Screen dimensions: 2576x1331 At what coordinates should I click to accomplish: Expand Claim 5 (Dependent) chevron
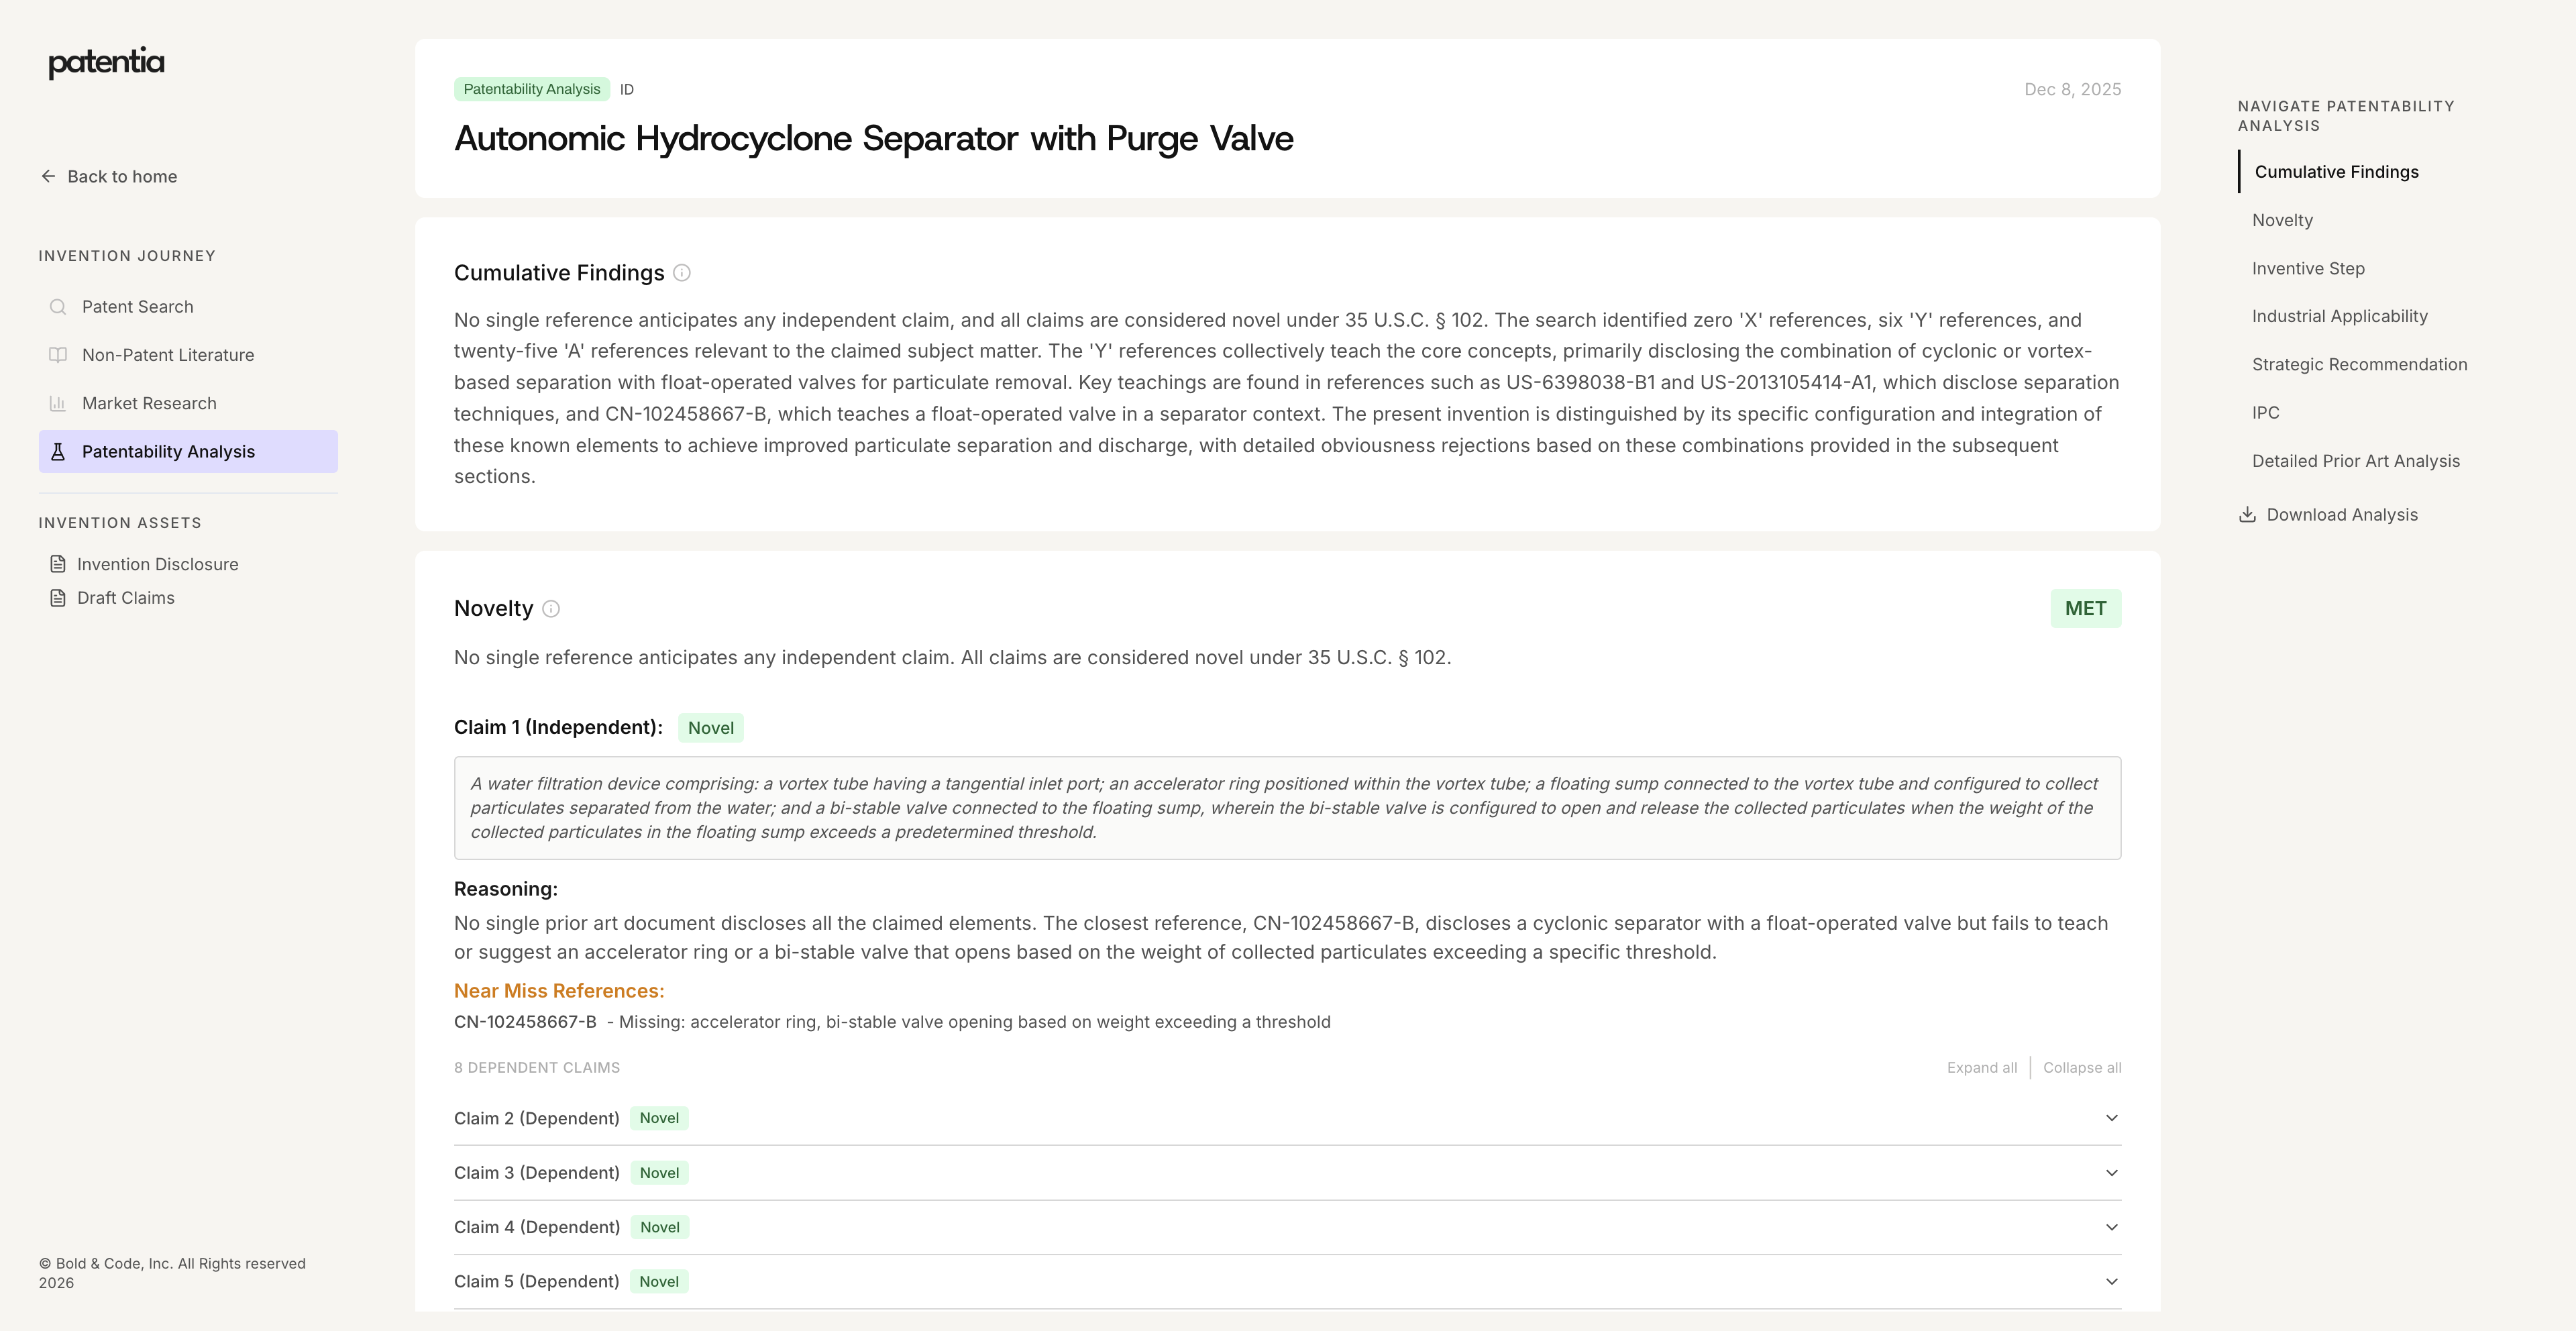(x=2111, y=1282)
